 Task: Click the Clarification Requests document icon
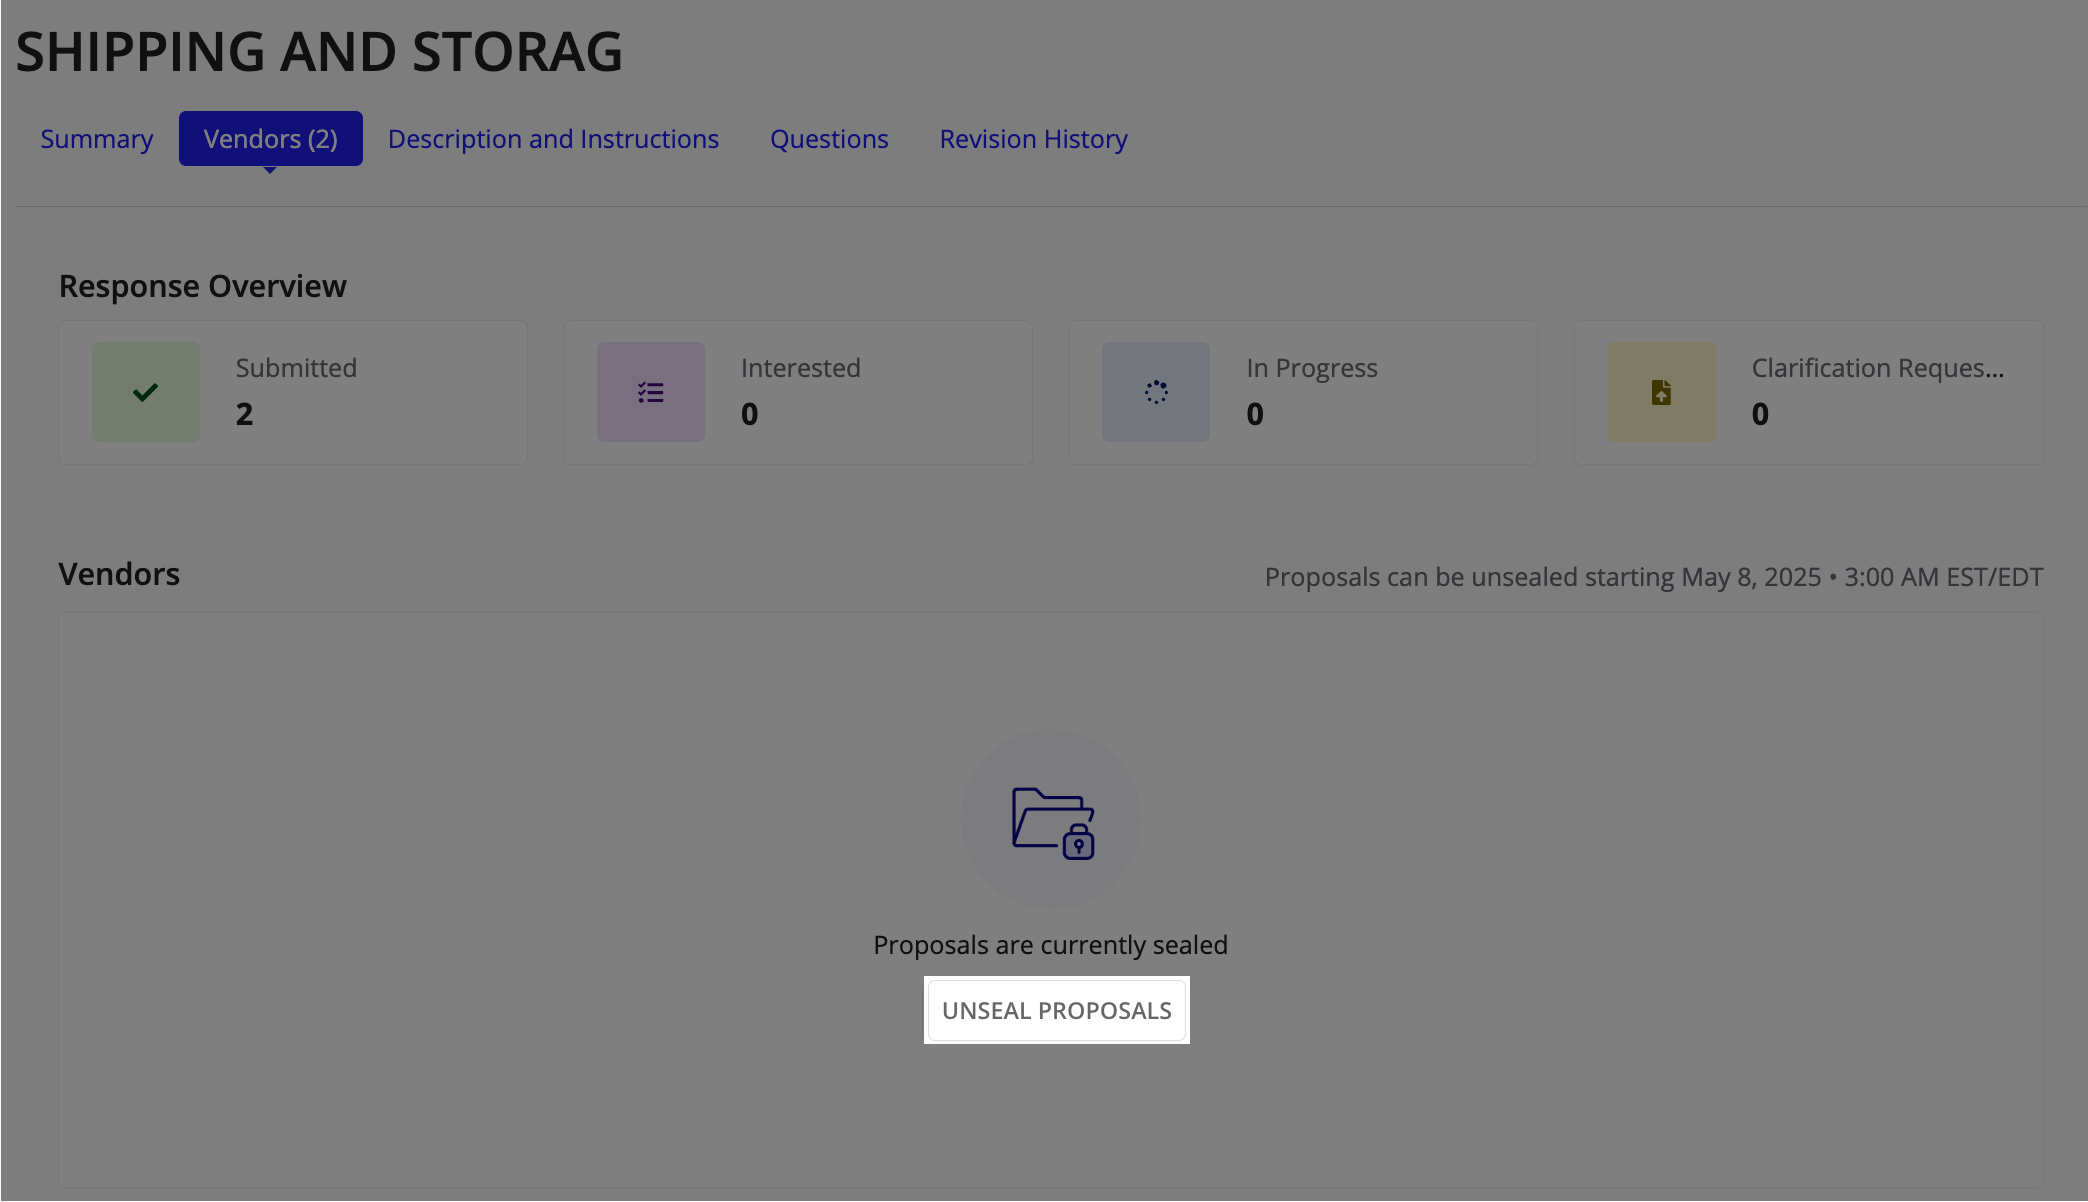[x=1661, y=392]
